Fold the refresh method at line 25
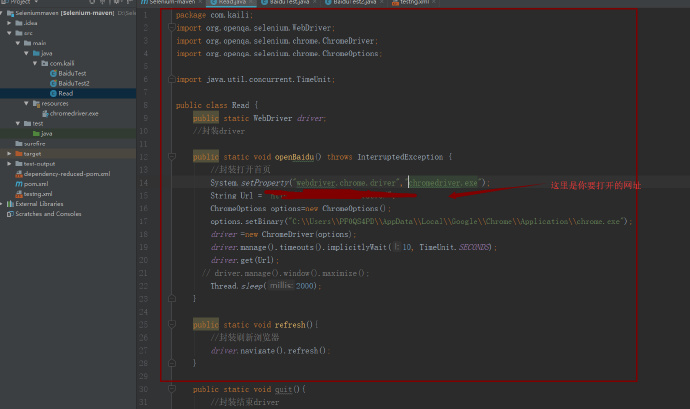This screenshot has height=409, width=690. (172, 324)
